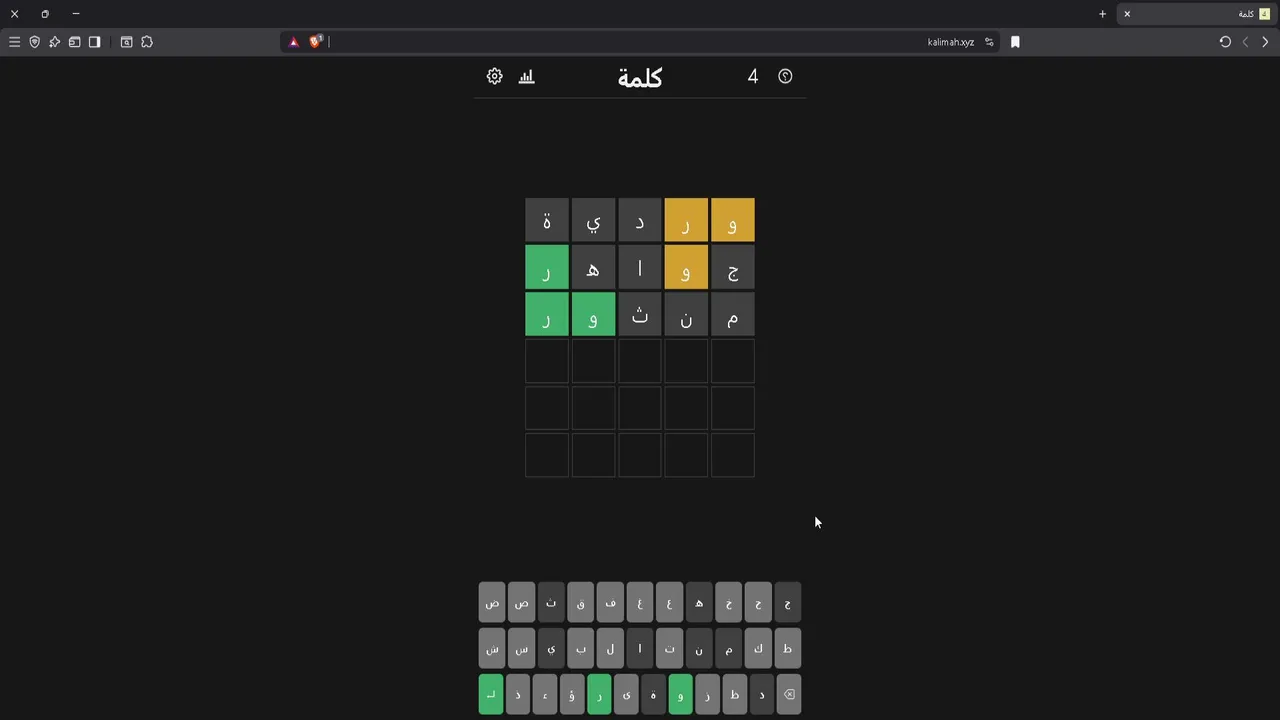Tap the ض keyboard key
Viewport: 1280px width, 720px height.
pyautogui.click(x=492, y=603)
